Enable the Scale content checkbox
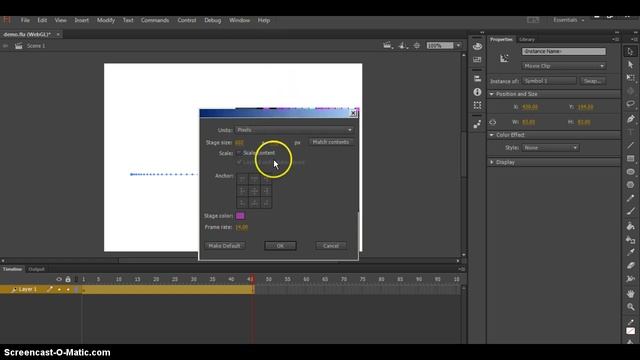The width and height of the screenshot is (640, 360). 239,153
